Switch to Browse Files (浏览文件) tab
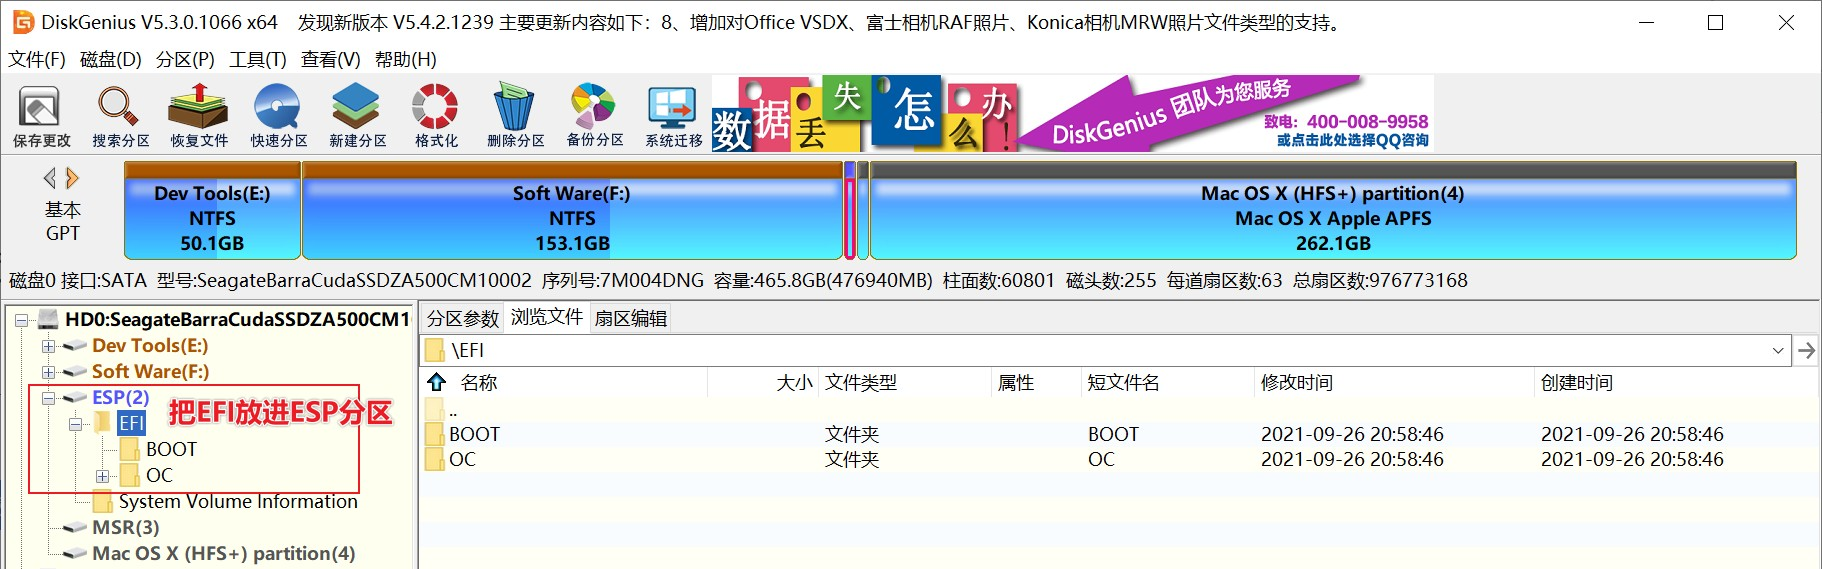 pyautogui.click(x=546, y=317)
